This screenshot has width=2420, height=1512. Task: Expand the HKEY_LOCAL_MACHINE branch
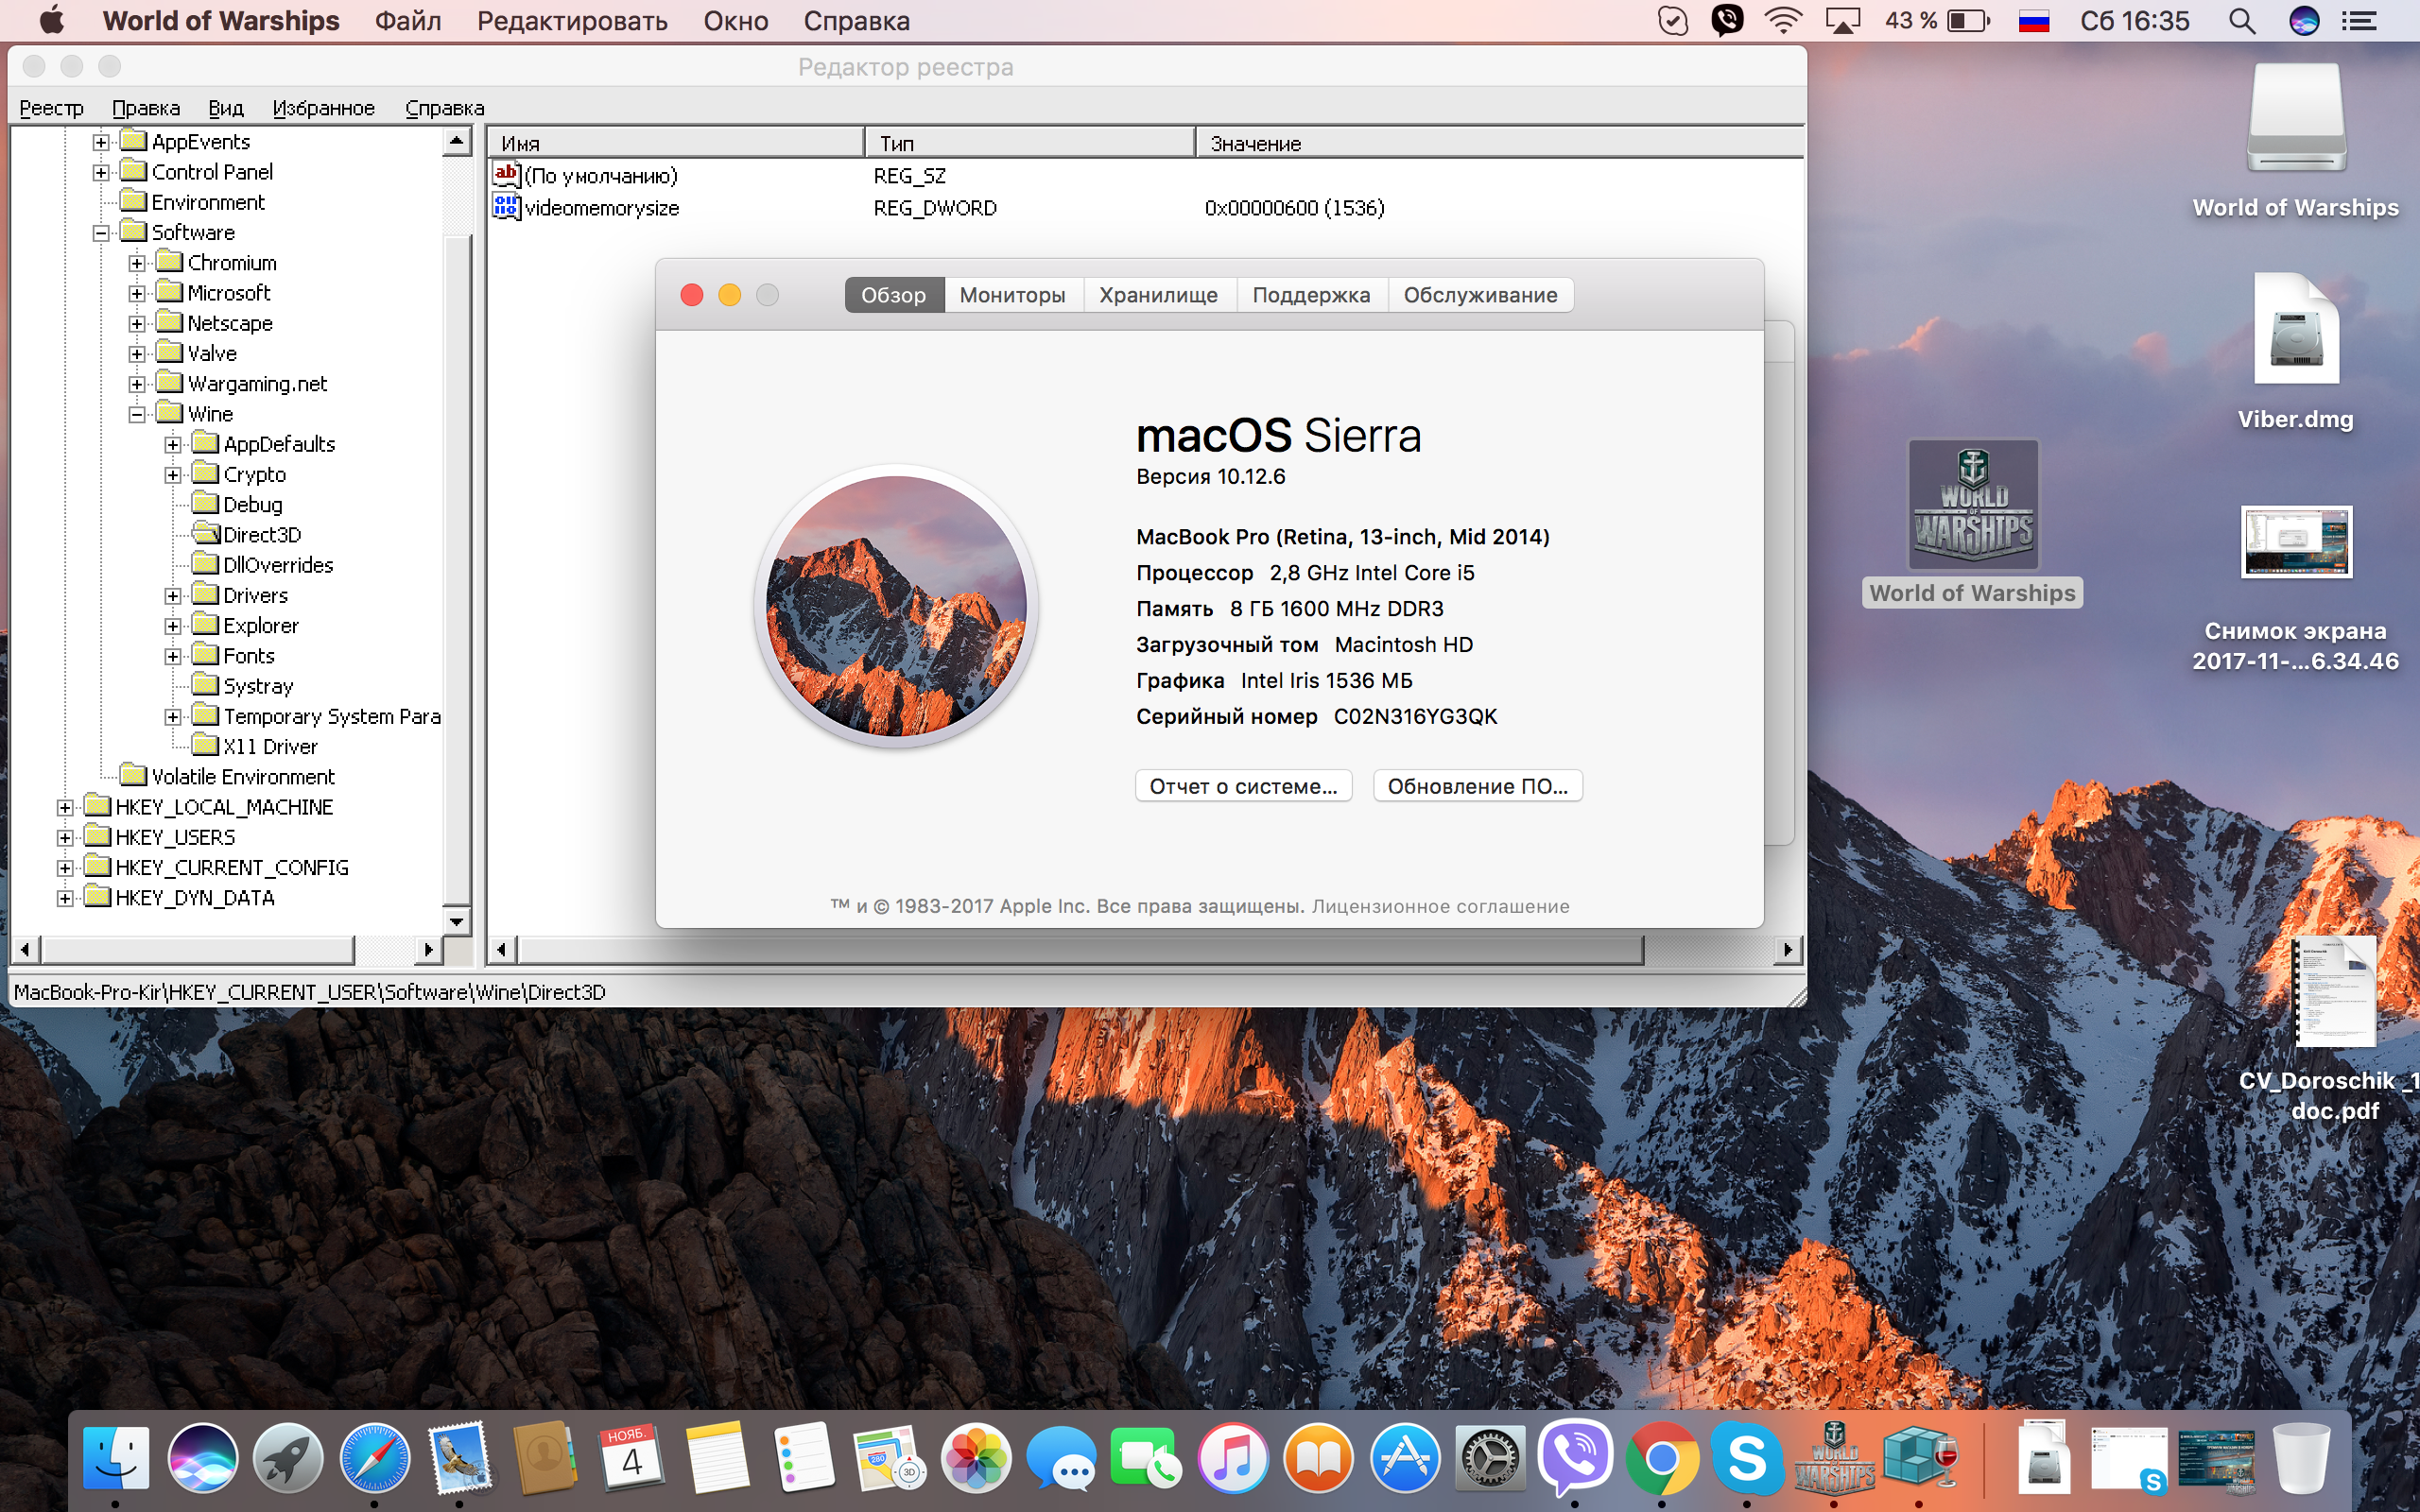coord(65,808)
